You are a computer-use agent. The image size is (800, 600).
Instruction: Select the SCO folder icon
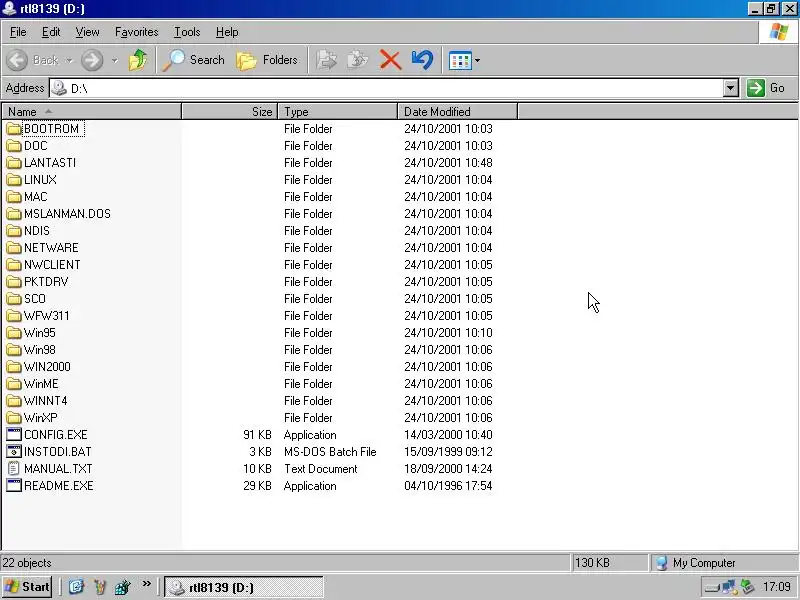point(14,299)
